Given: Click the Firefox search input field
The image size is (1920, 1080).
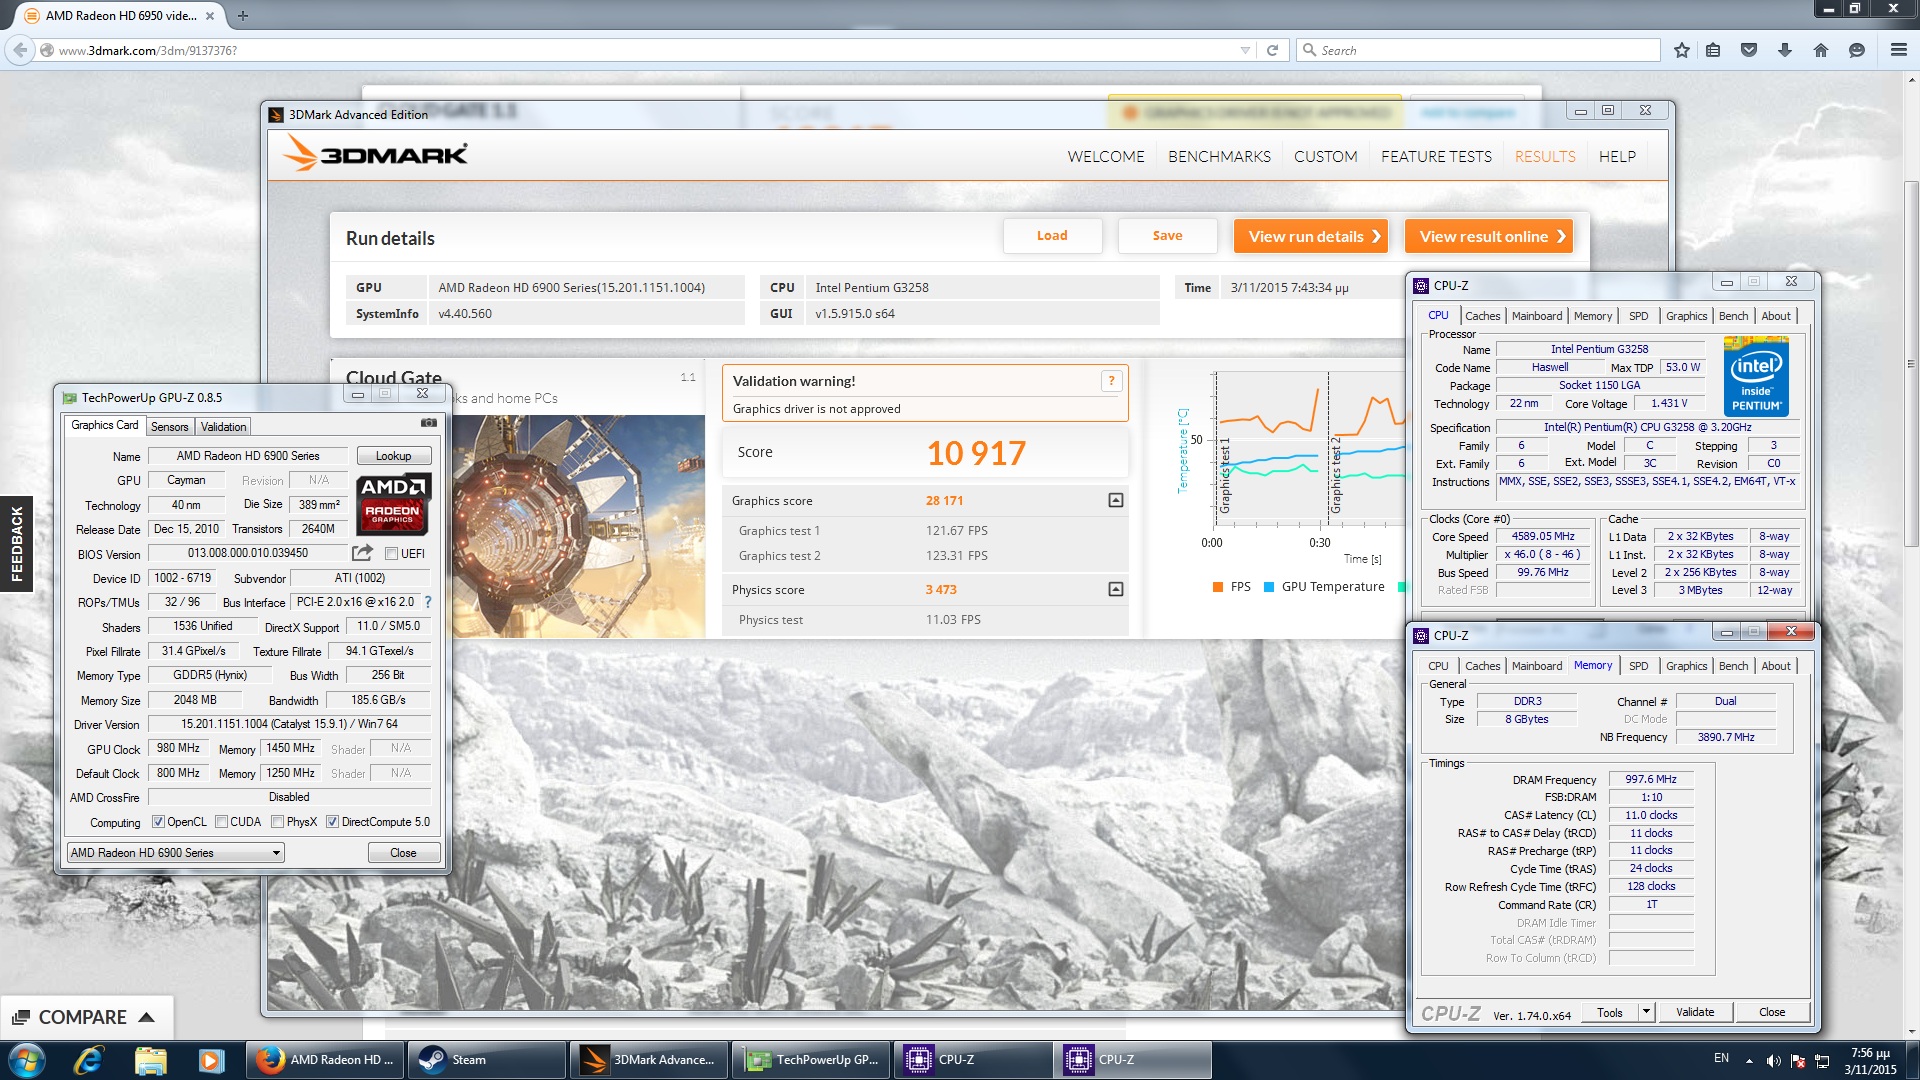Looking at the screenshot, I should click(x=1478, y=50).
